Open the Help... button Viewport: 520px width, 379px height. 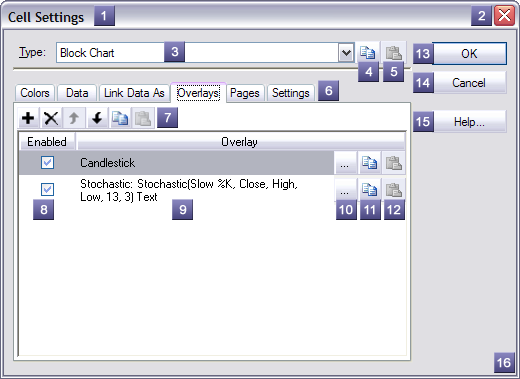click(469, 122)
